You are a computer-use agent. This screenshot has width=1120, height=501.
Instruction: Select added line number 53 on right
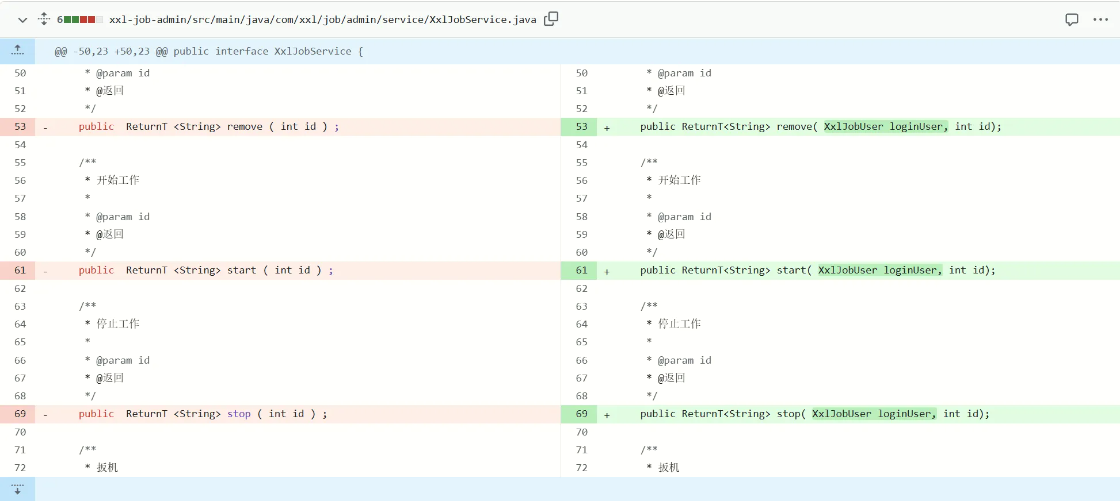pos(580,127)
